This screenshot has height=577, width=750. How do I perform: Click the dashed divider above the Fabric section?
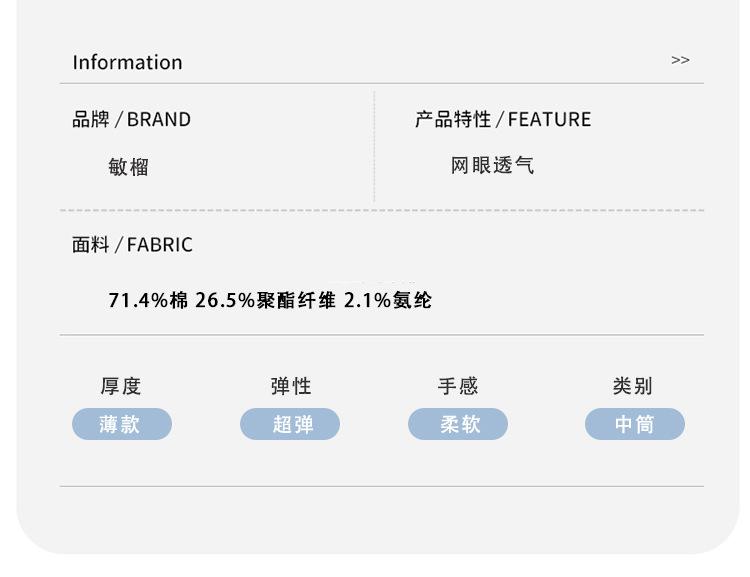tap(382, 210)
